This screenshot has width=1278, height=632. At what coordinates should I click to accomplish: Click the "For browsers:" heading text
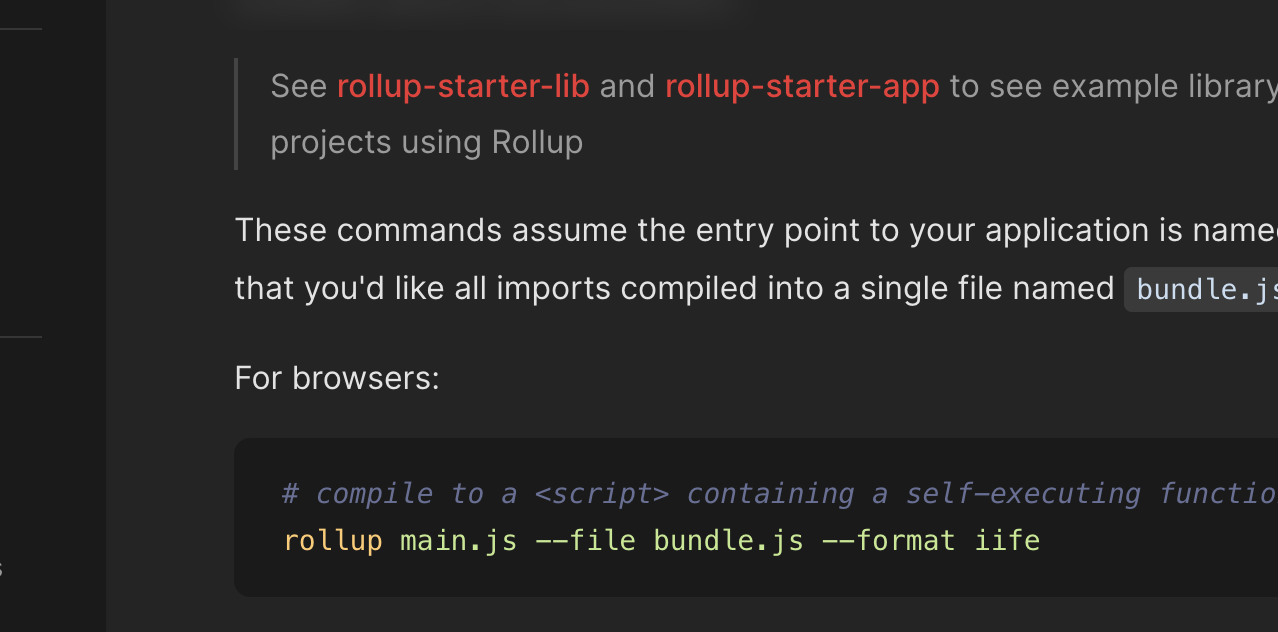click(x=337, y=378)
